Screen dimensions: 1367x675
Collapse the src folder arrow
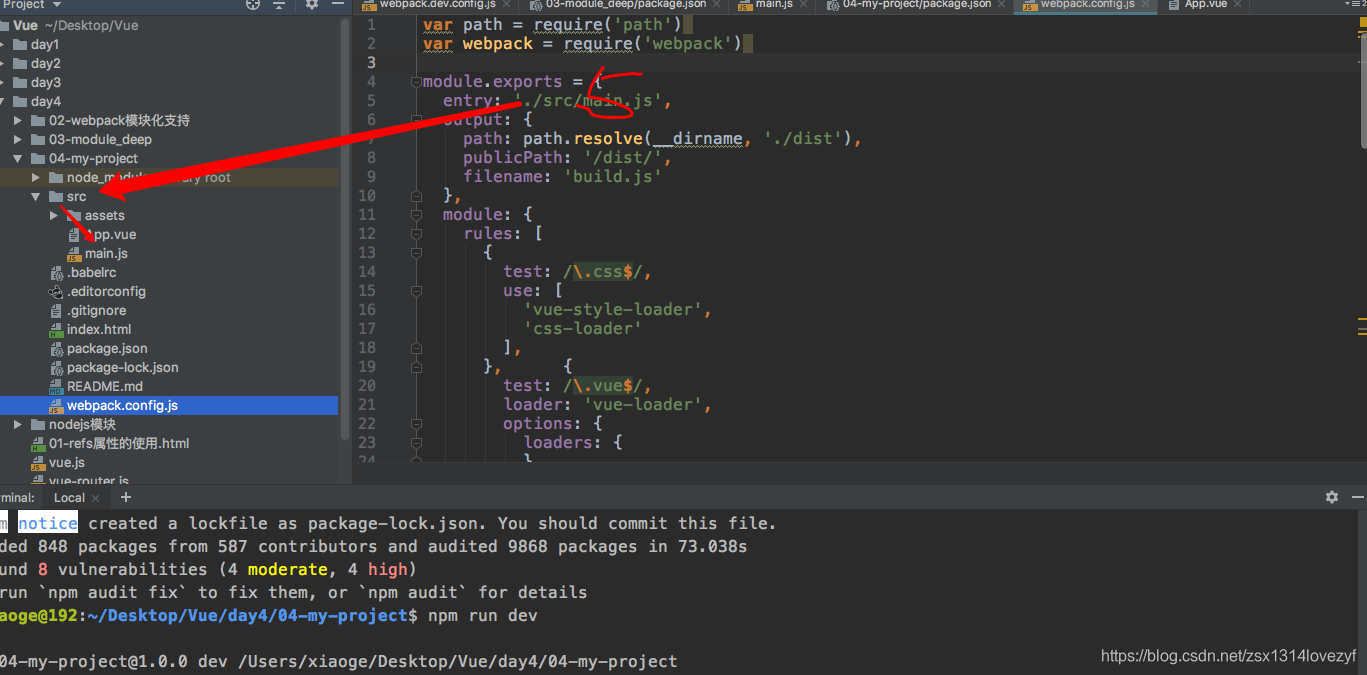click(x=36, y=197)
